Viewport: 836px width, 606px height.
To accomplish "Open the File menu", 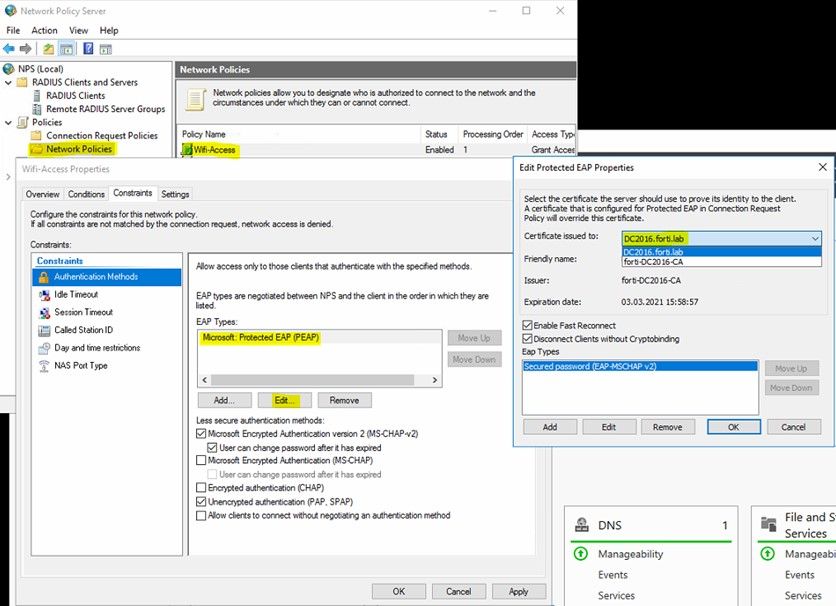I will (x=13, y=30).
